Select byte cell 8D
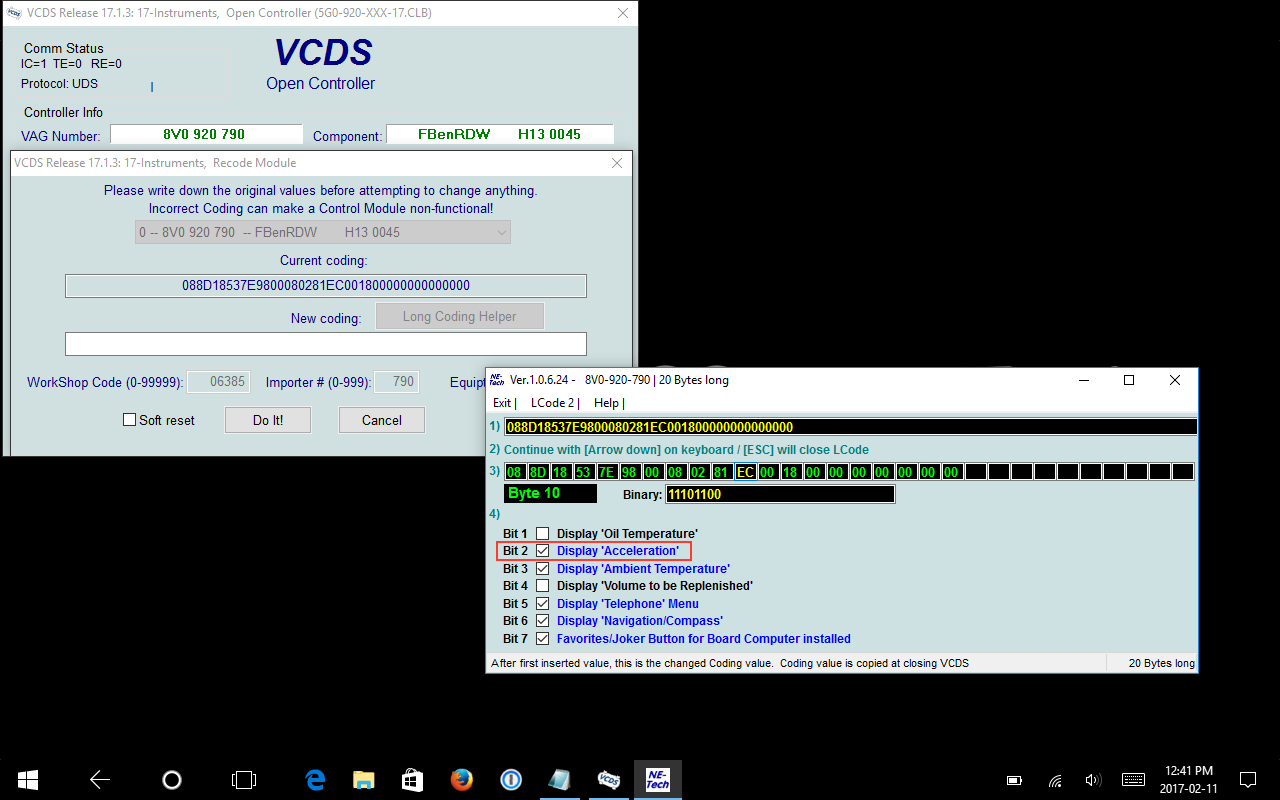 coord(538,472)
